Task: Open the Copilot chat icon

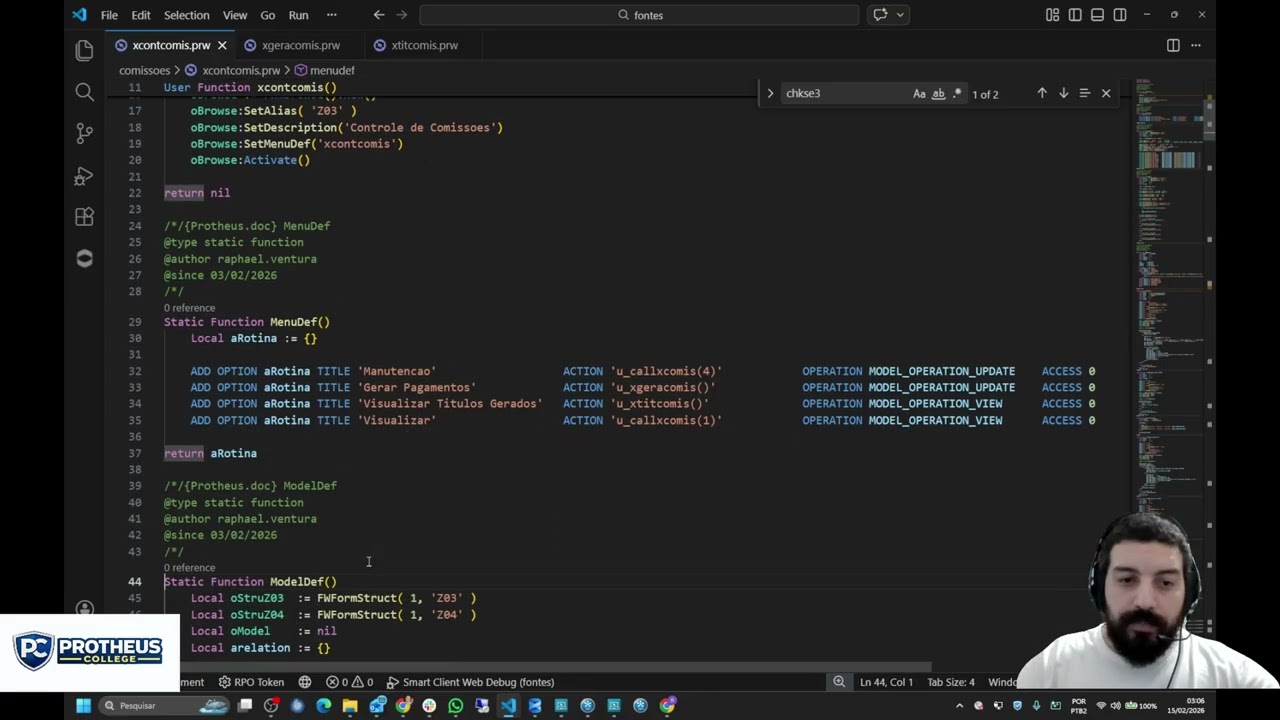Action: [880, 15]
